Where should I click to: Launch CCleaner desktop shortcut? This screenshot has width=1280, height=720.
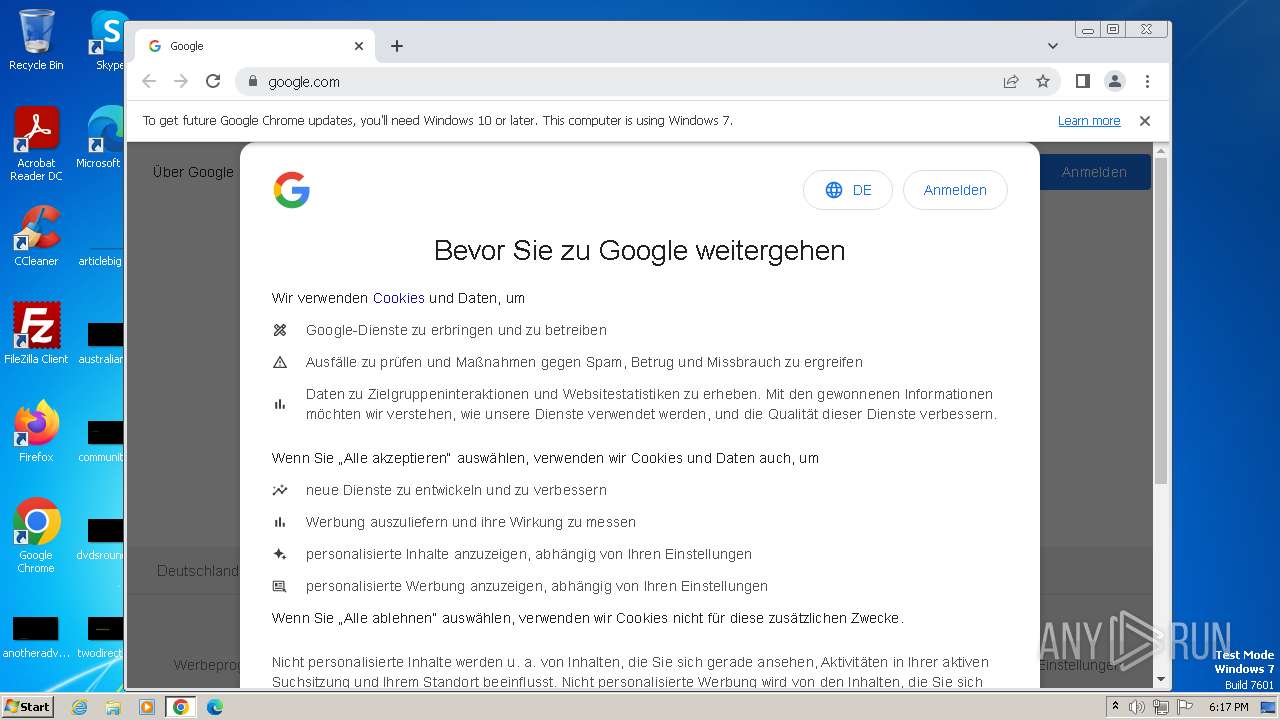click(x=36, y=237)
